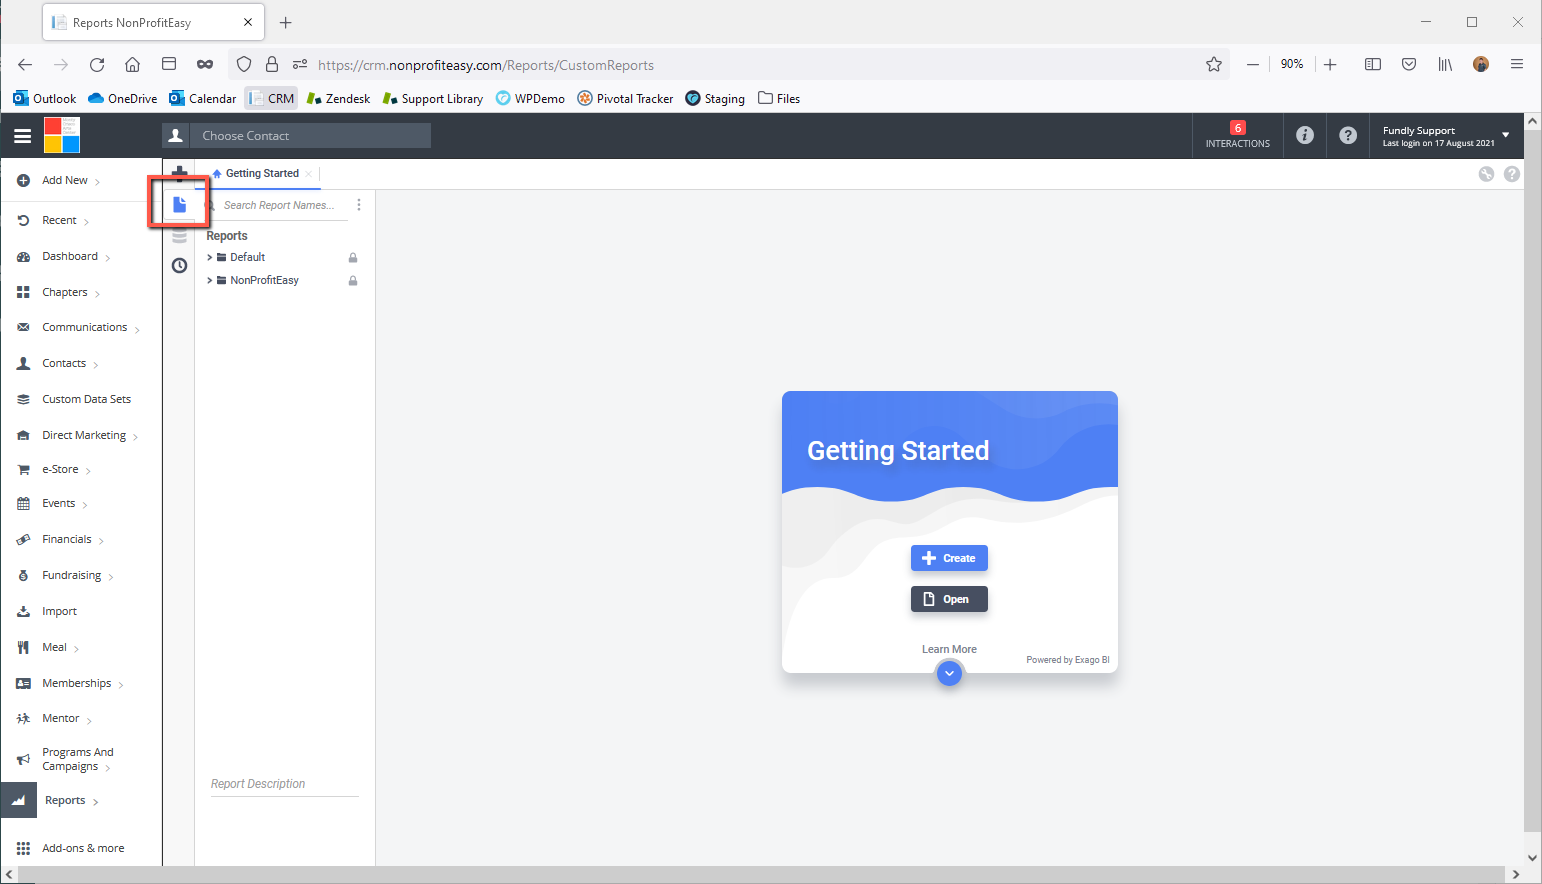
Task: Open the Events sidebar item
Action: coord(58,504)
